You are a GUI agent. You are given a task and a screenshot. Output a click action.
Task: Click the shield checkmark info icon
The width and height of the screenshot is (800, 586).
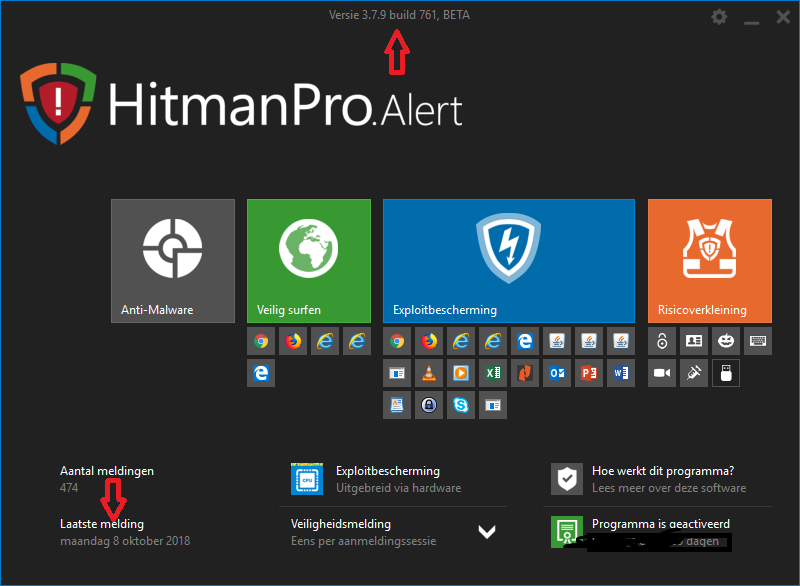pos(567,479)
